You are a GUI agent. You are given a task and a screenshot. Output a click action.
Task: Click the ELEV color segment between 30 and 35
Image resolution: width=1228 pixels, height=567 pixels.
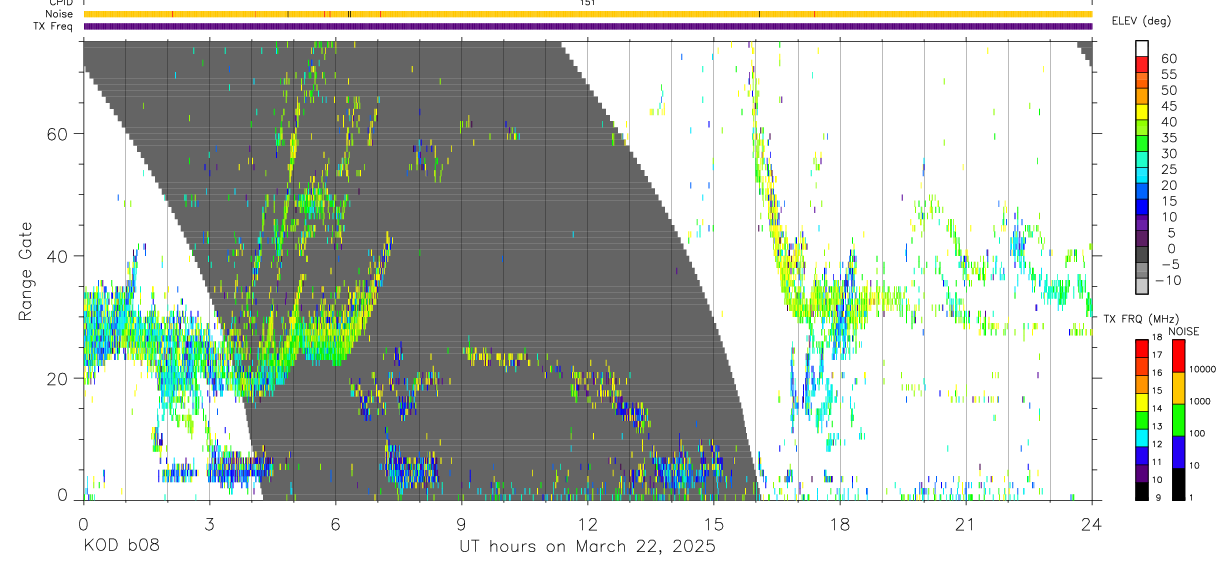pyautogui.click(x=1142, y=145)
